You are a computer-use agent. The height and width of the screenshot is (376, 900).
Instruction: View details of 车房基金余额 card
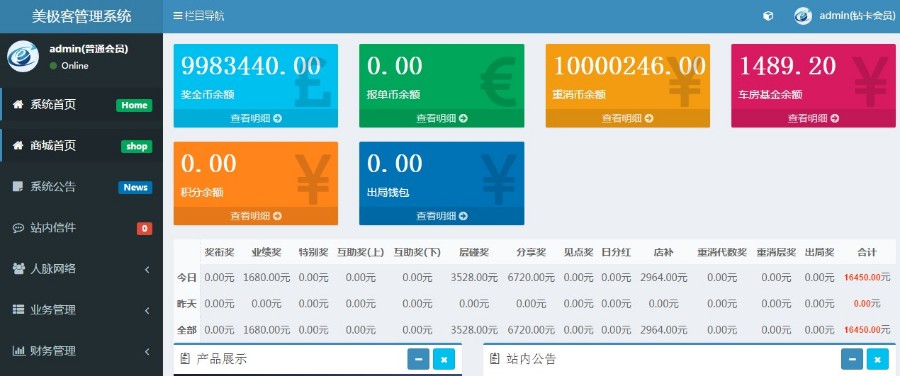coord(813,118)
